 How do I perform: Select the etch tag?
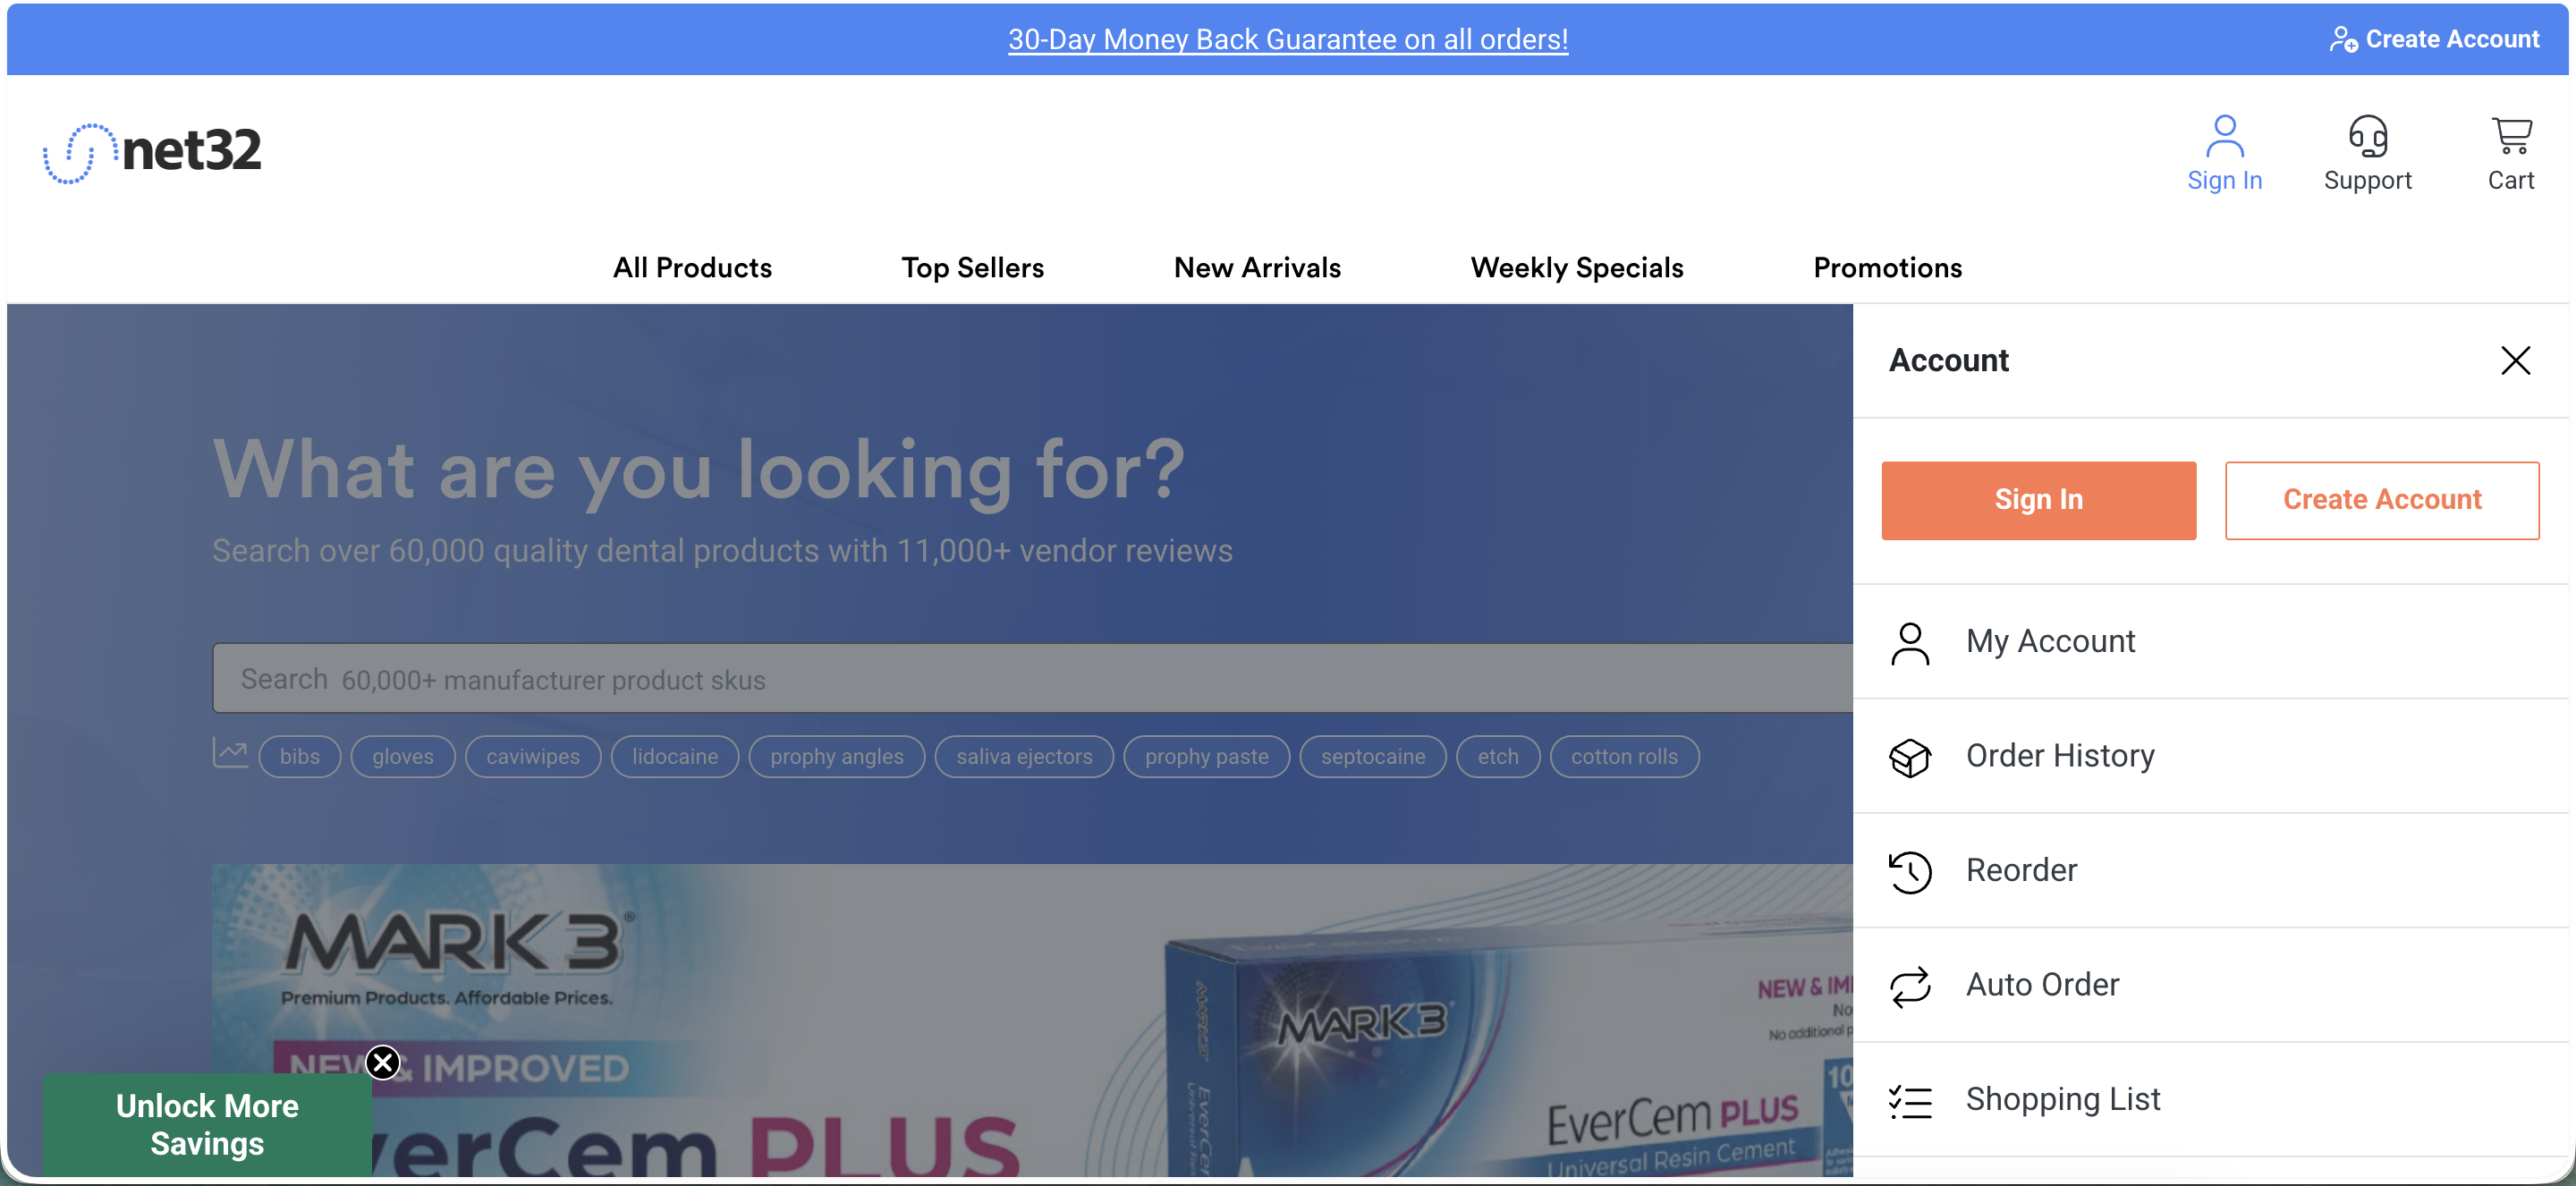pyautogui.click(x=1497, y=757)
